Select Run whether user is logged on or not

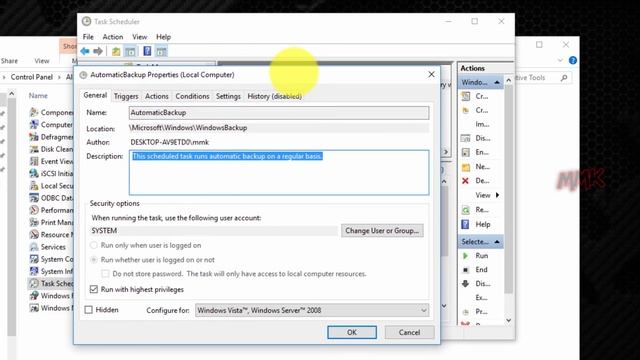pyautogui.click(x=94, y=260)
